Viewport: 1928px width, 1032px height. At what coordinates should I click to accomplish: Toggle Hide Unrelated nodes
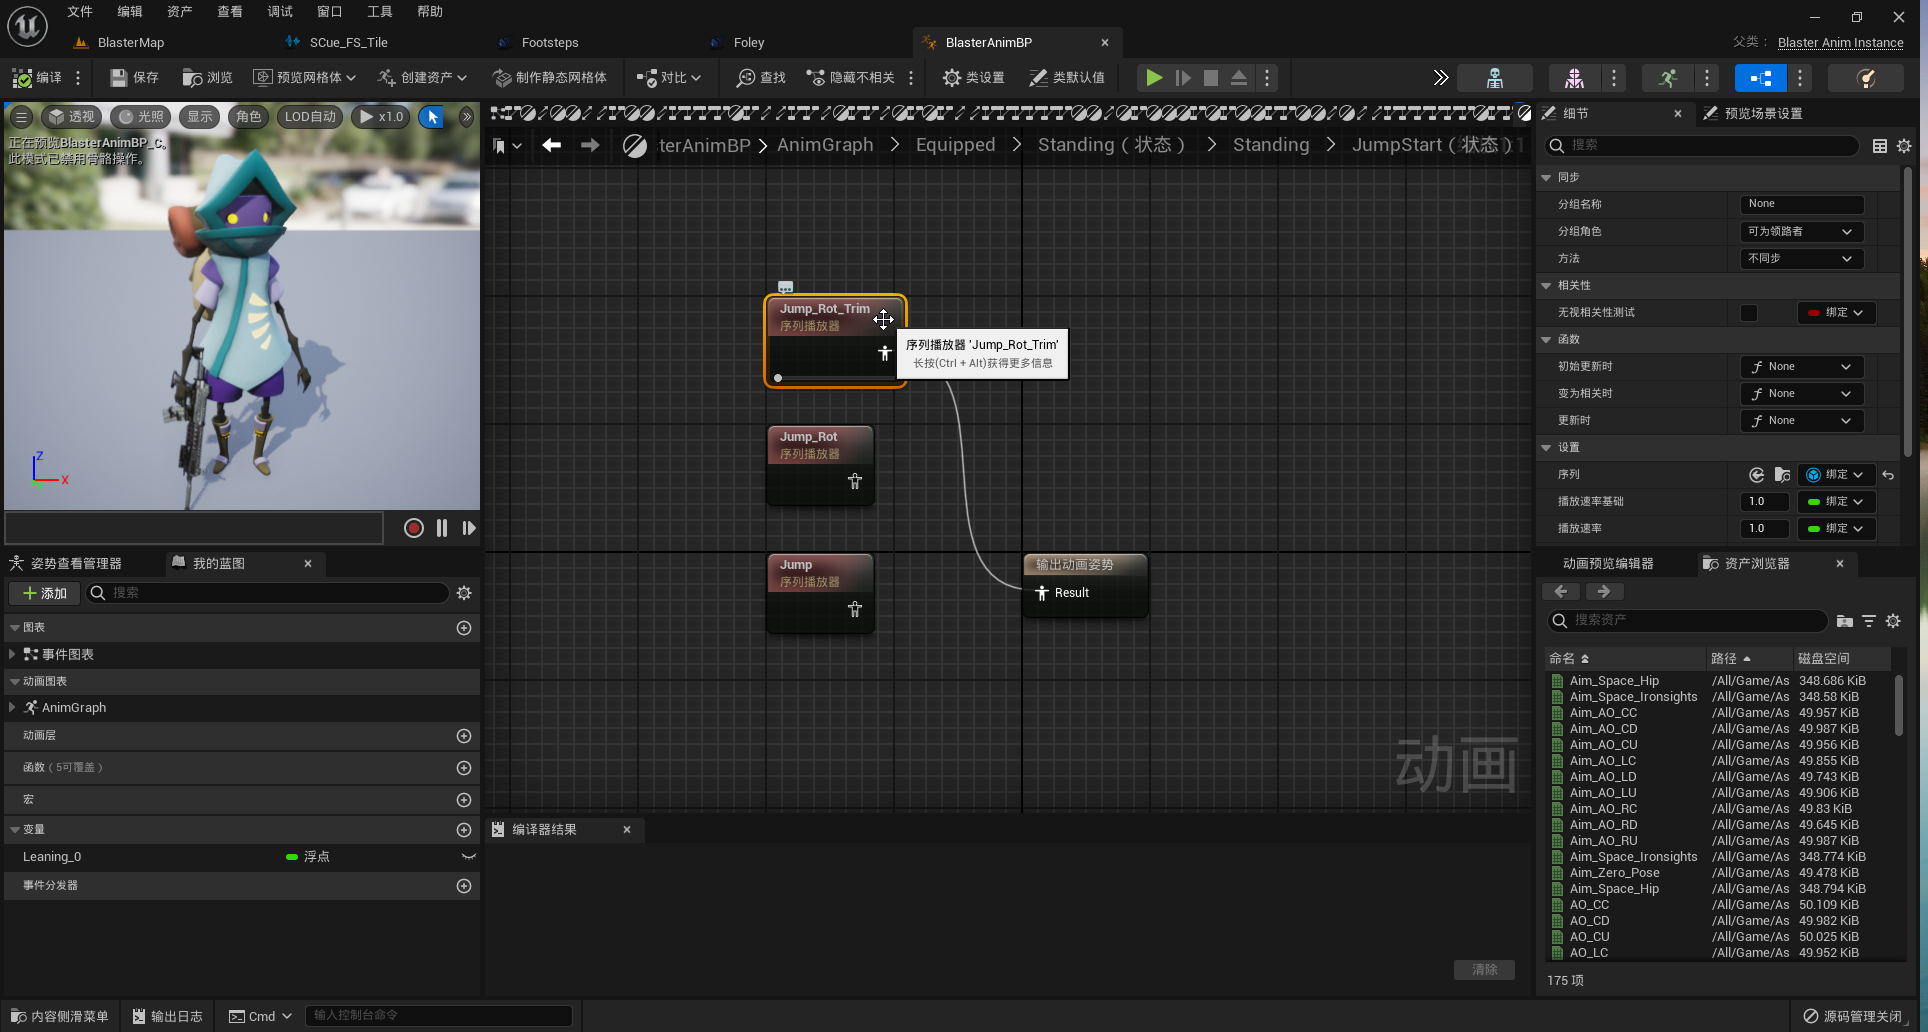point(851,77)
